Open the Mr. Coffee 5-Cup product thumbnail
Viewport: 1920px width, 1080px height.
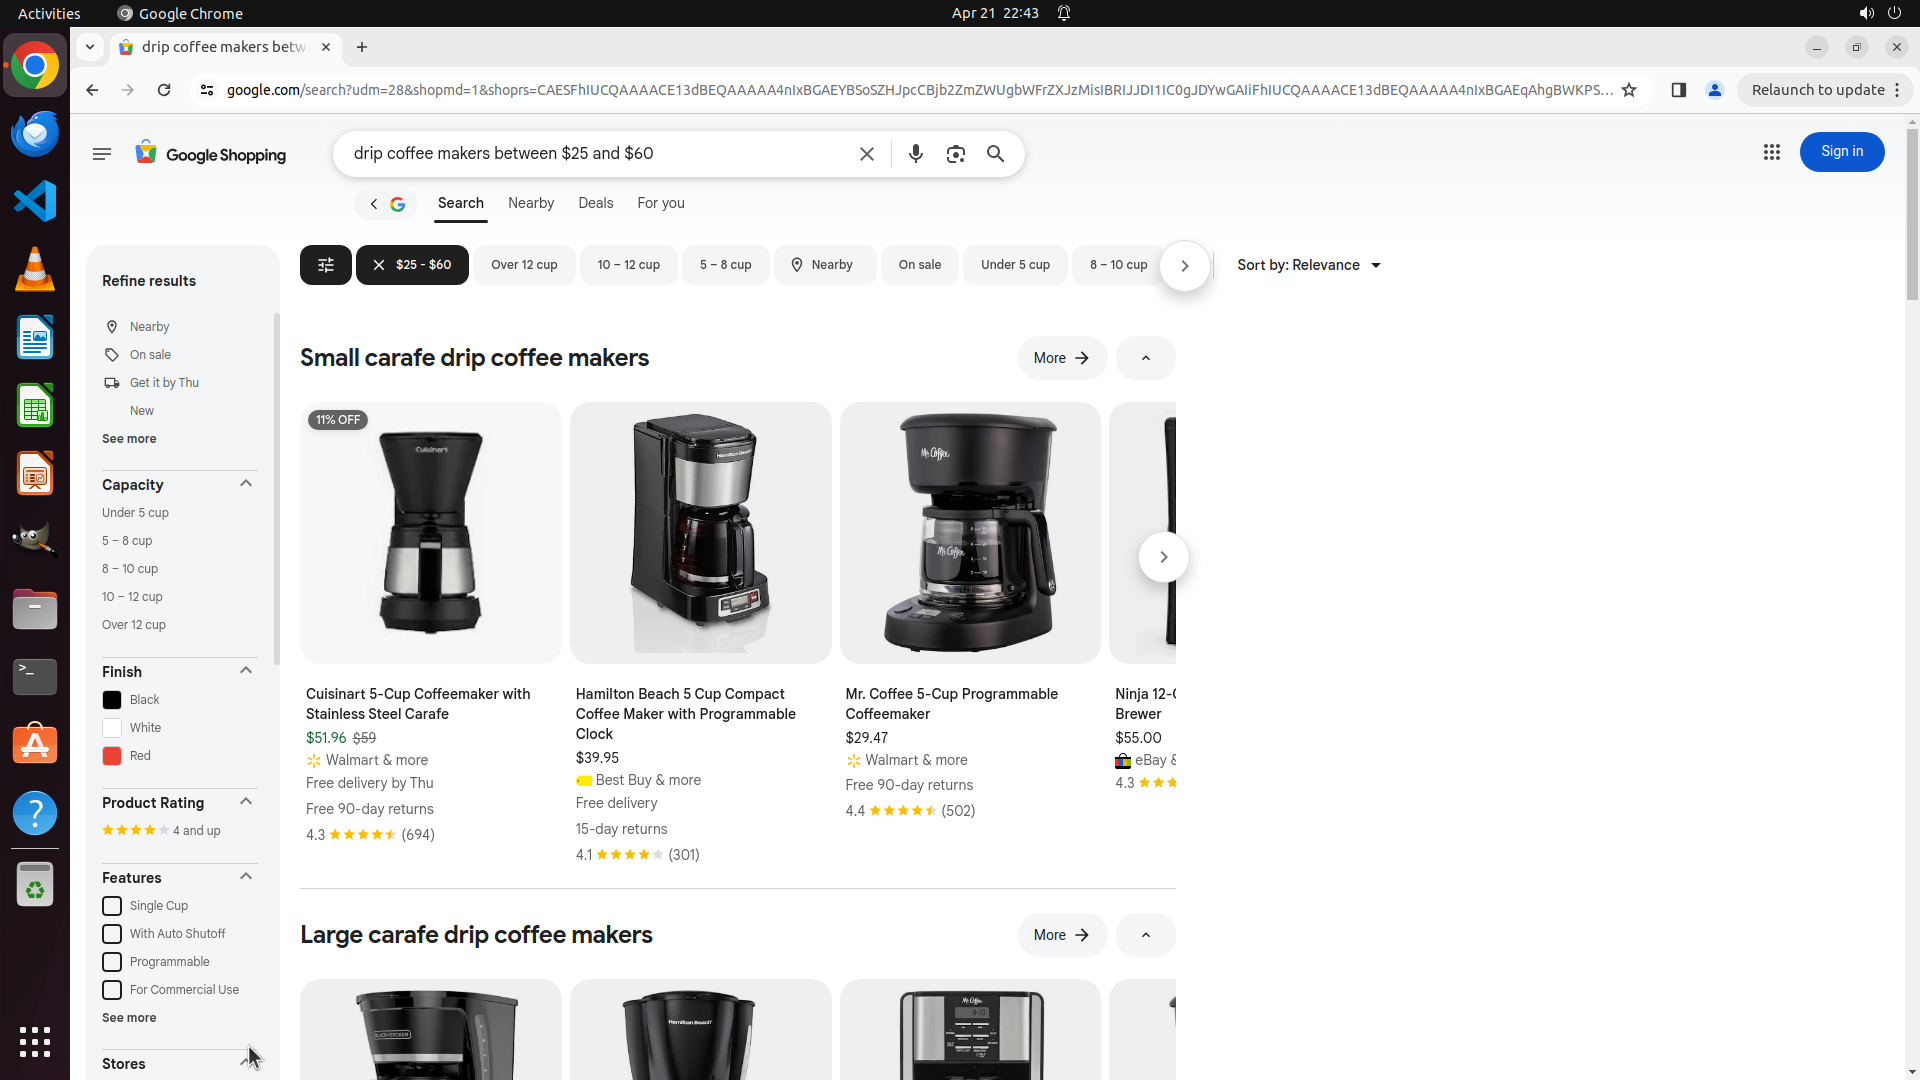click(970, 533)
